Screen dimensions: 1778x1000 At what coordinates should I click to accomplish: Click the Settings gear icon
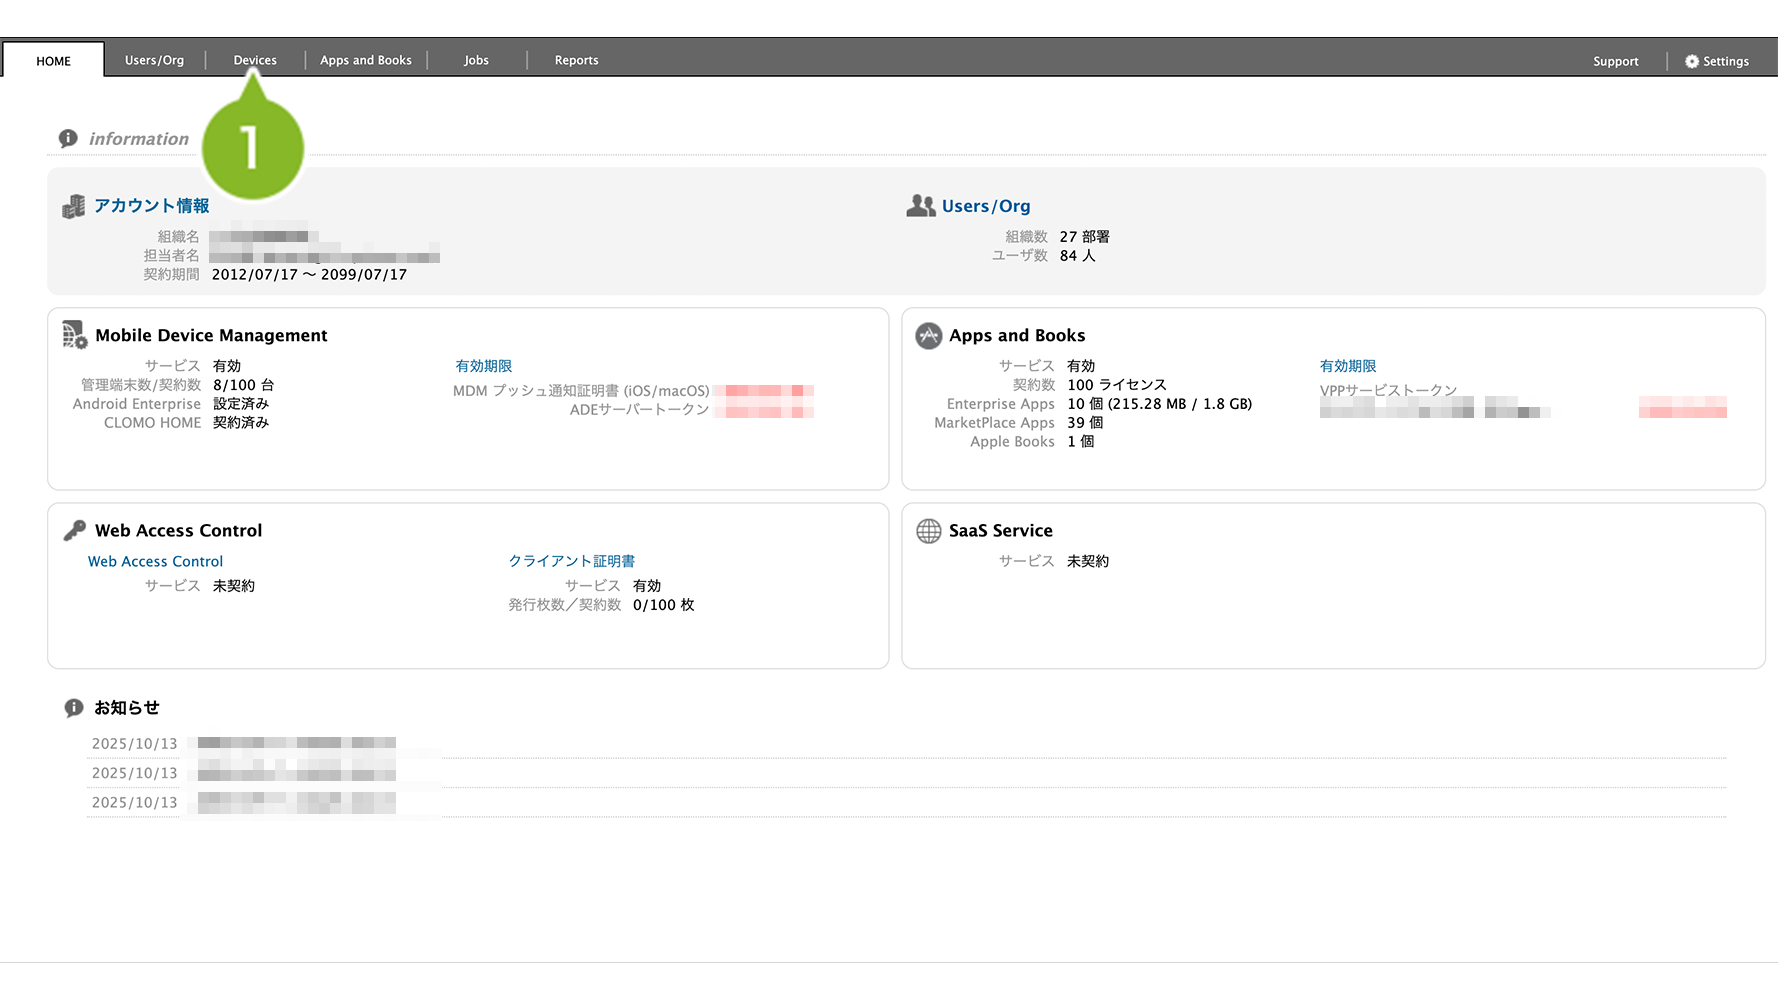pos(1691,61)
